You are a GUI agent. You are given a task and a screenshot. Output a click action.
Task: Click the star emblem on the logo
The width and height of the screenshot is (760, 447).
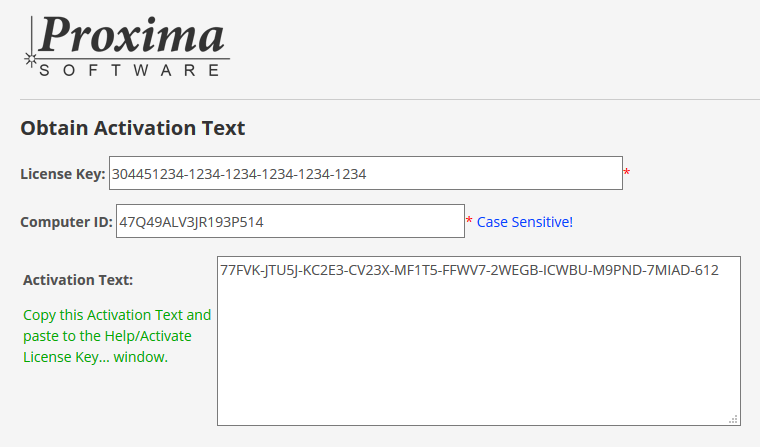click(x=31, y=60)
